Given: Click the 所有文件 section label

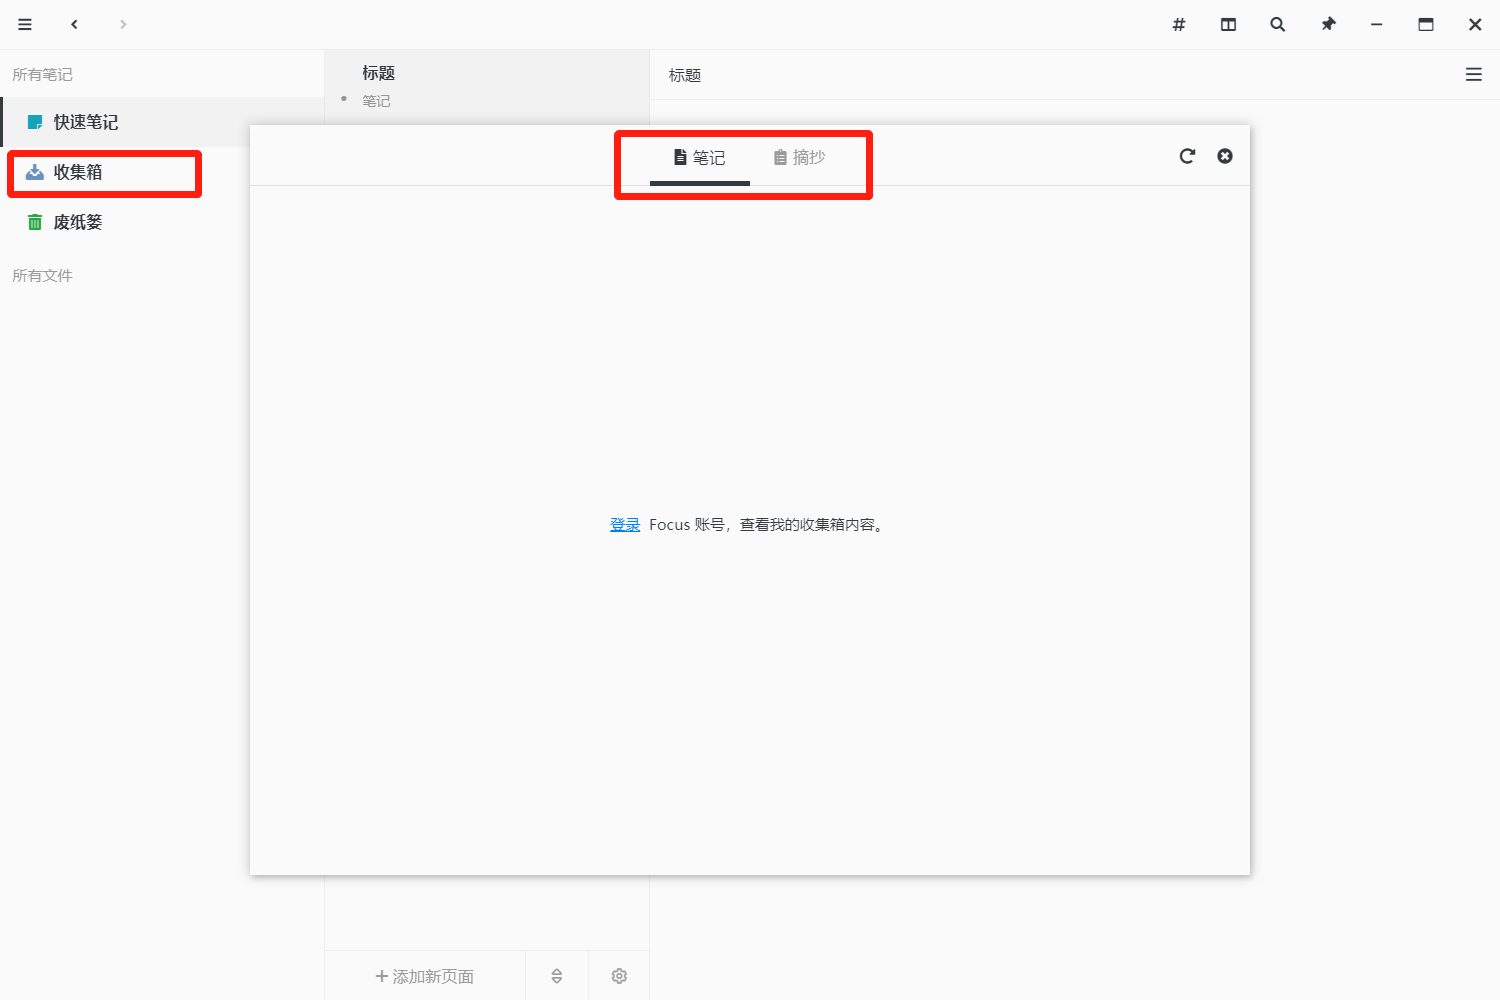Looking at the screenshot, I should tap(42, 276).
